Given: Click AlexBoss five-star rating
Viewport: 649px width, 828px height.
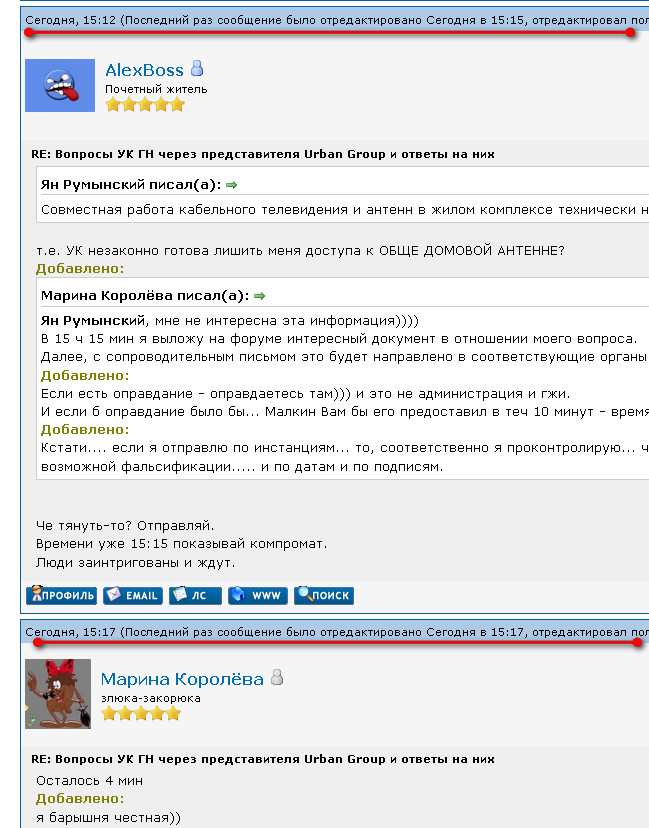Looking at the screenshot, I should tap(145, 105).
